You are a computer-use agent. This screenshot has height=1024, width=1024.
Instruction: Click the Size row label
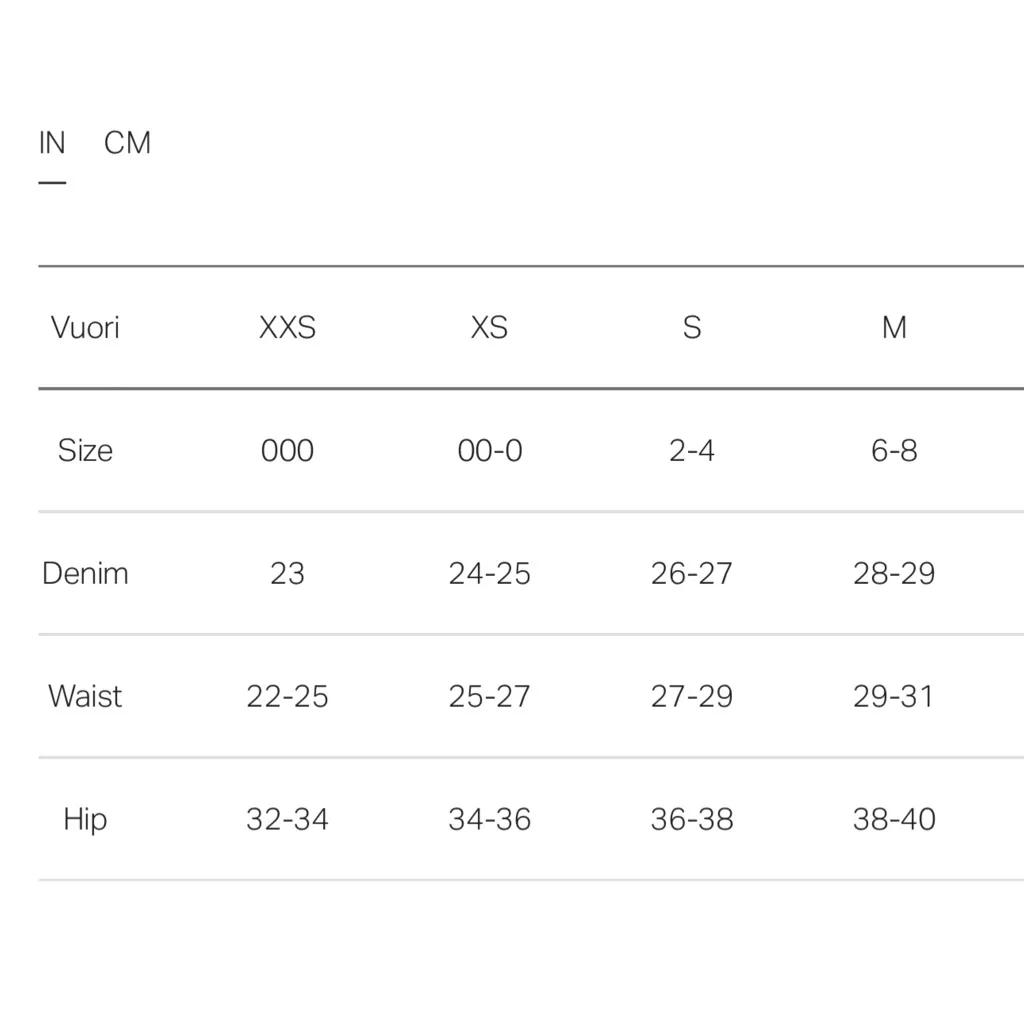(85, 451)
